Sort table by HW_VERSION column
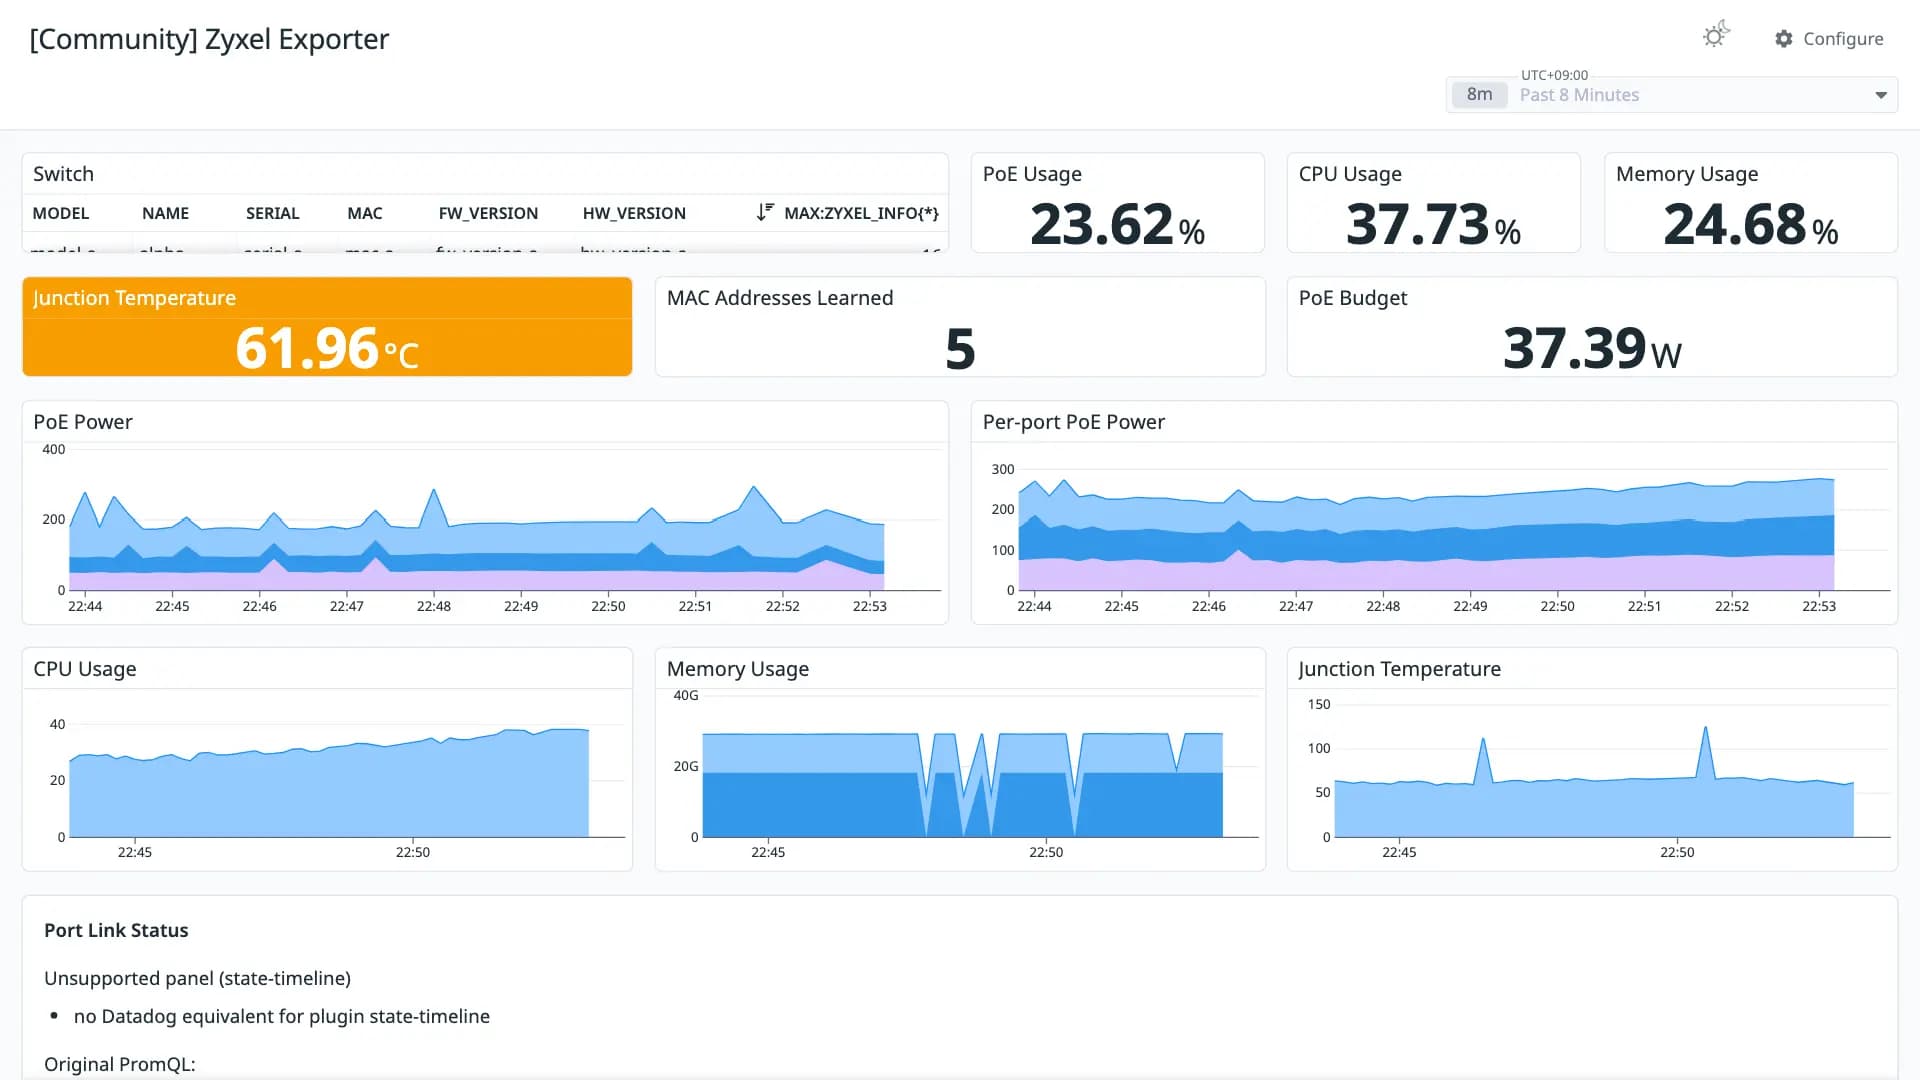This screenshot has height=1080, width=1920. (x=634, y=213)
